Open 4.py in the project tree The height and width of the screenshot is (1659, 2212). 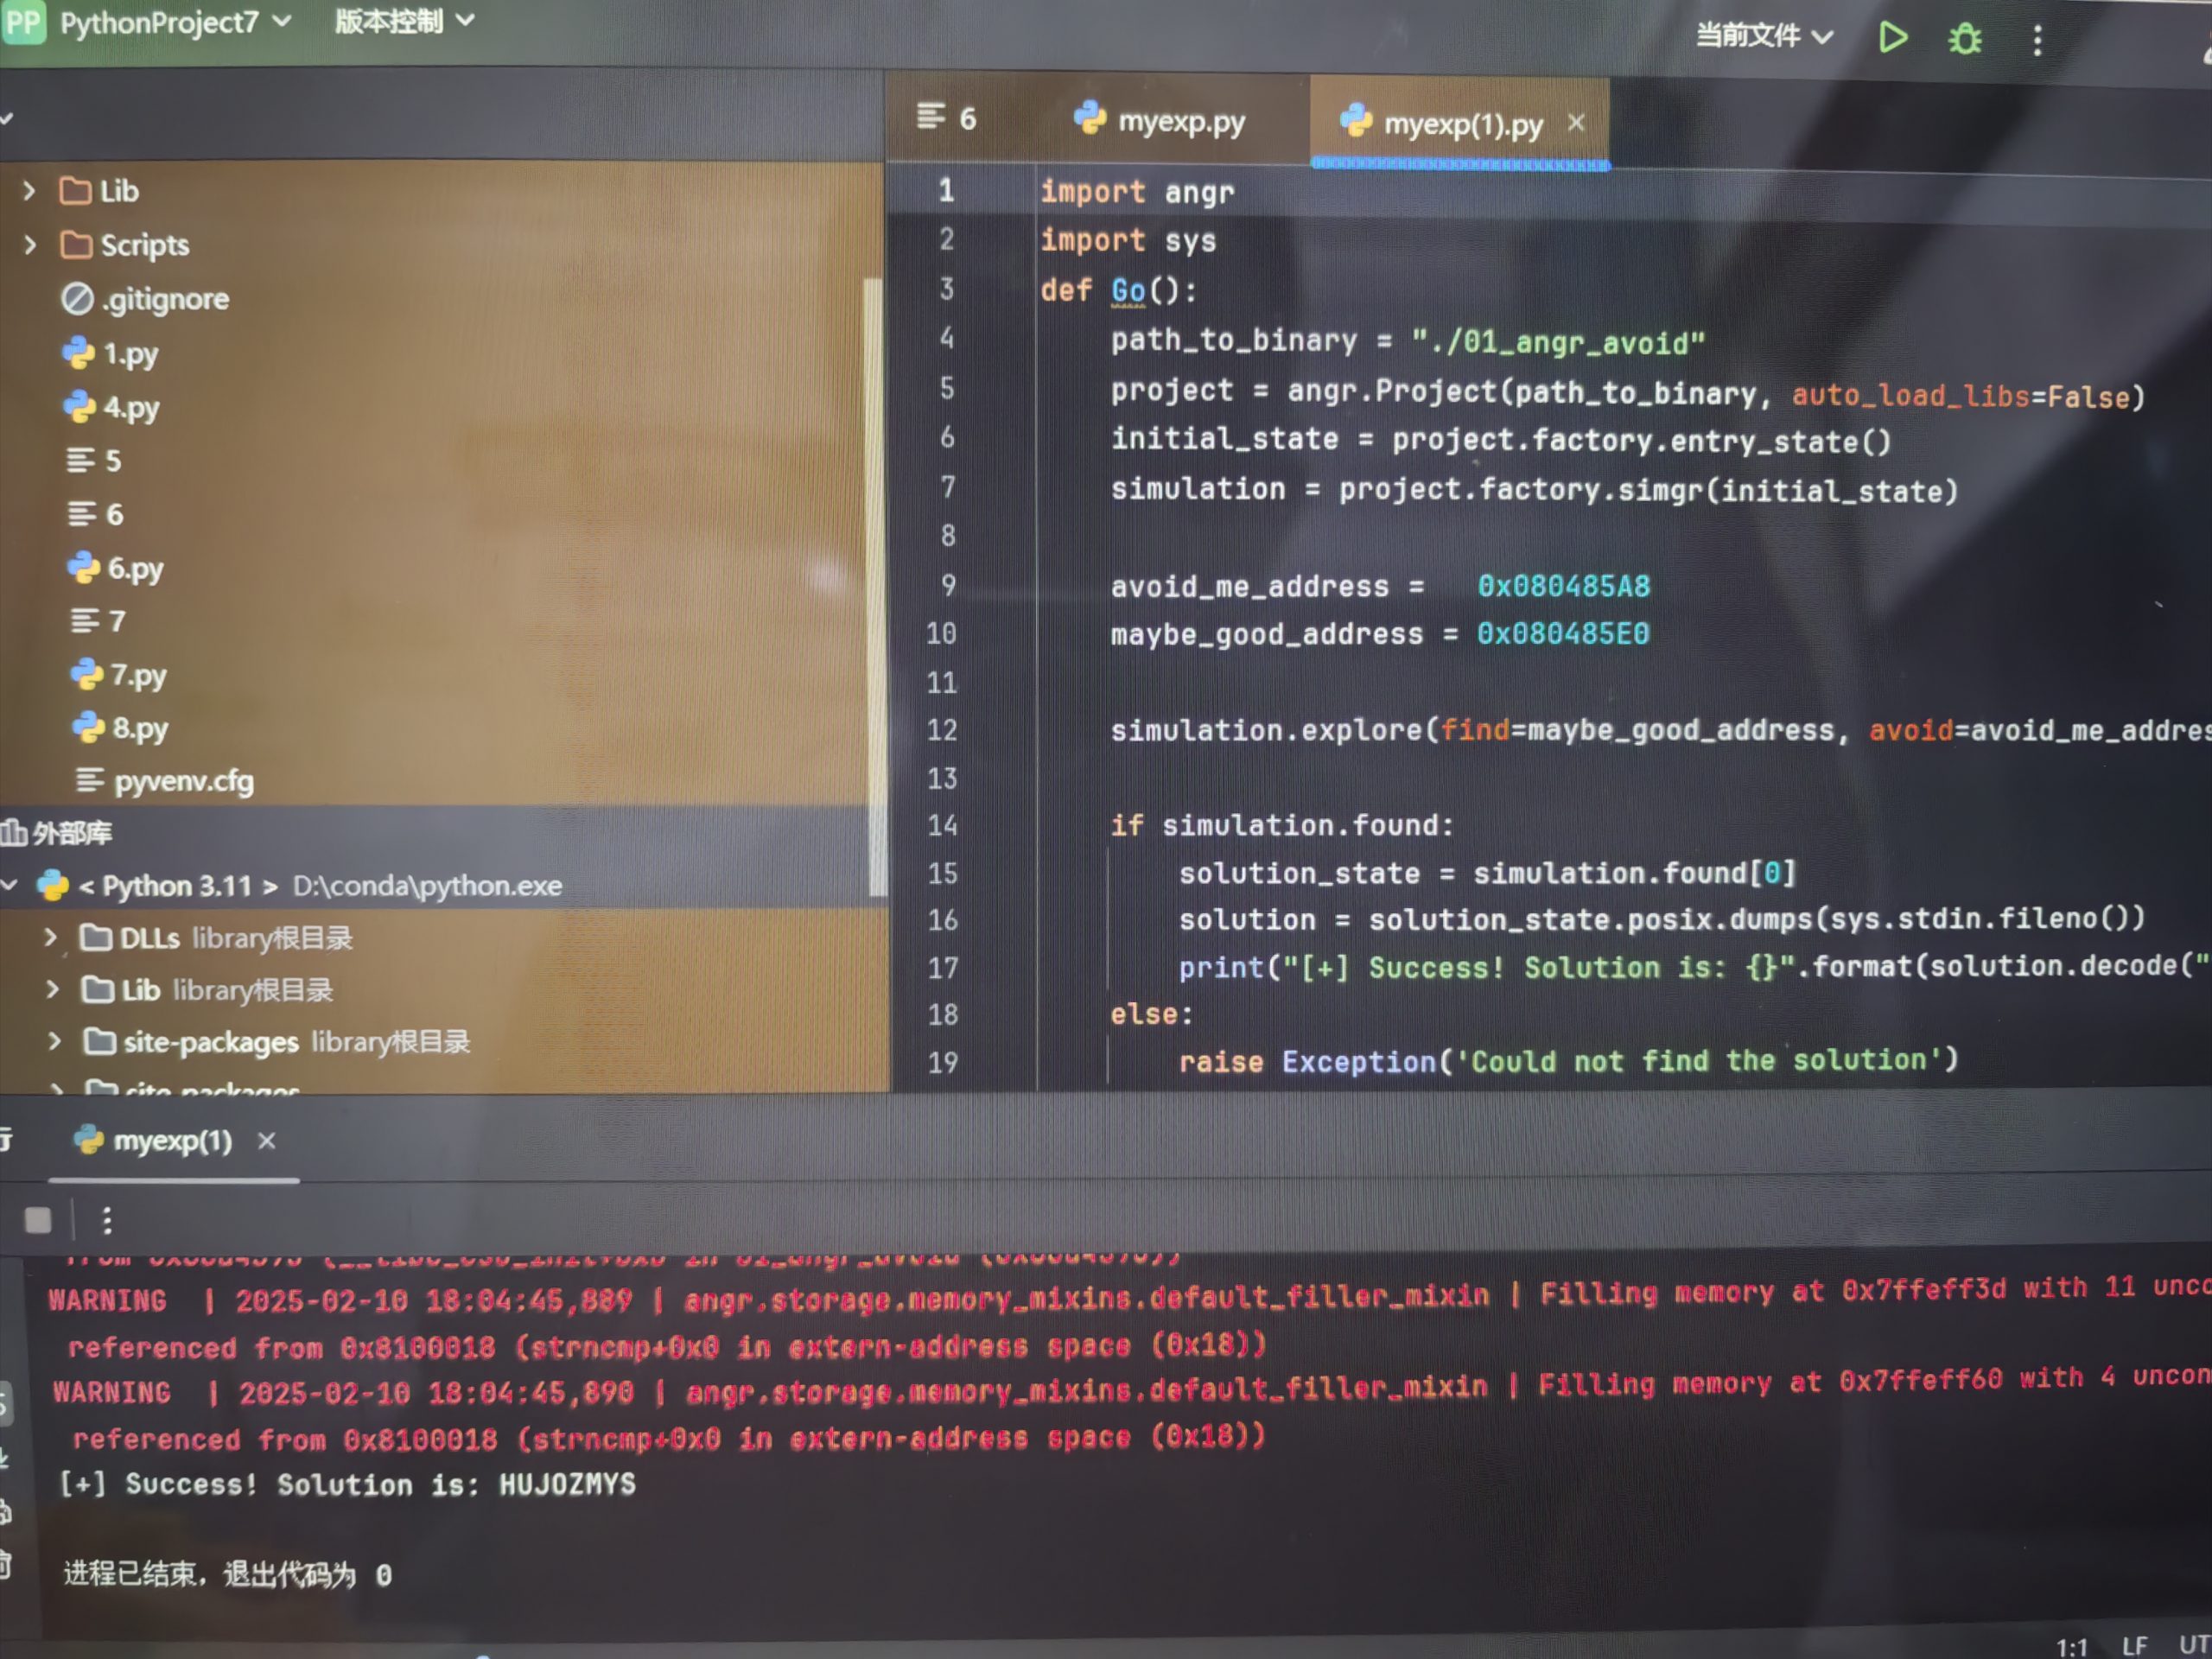click(112, 407)
